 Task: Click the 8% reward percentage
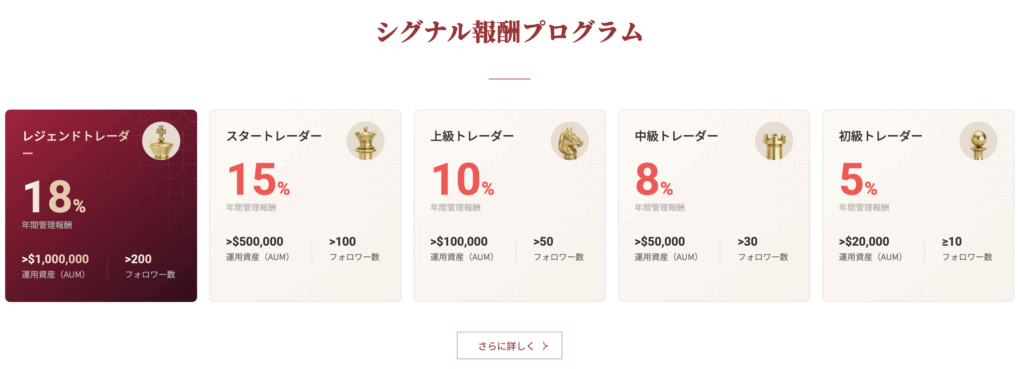654,180
